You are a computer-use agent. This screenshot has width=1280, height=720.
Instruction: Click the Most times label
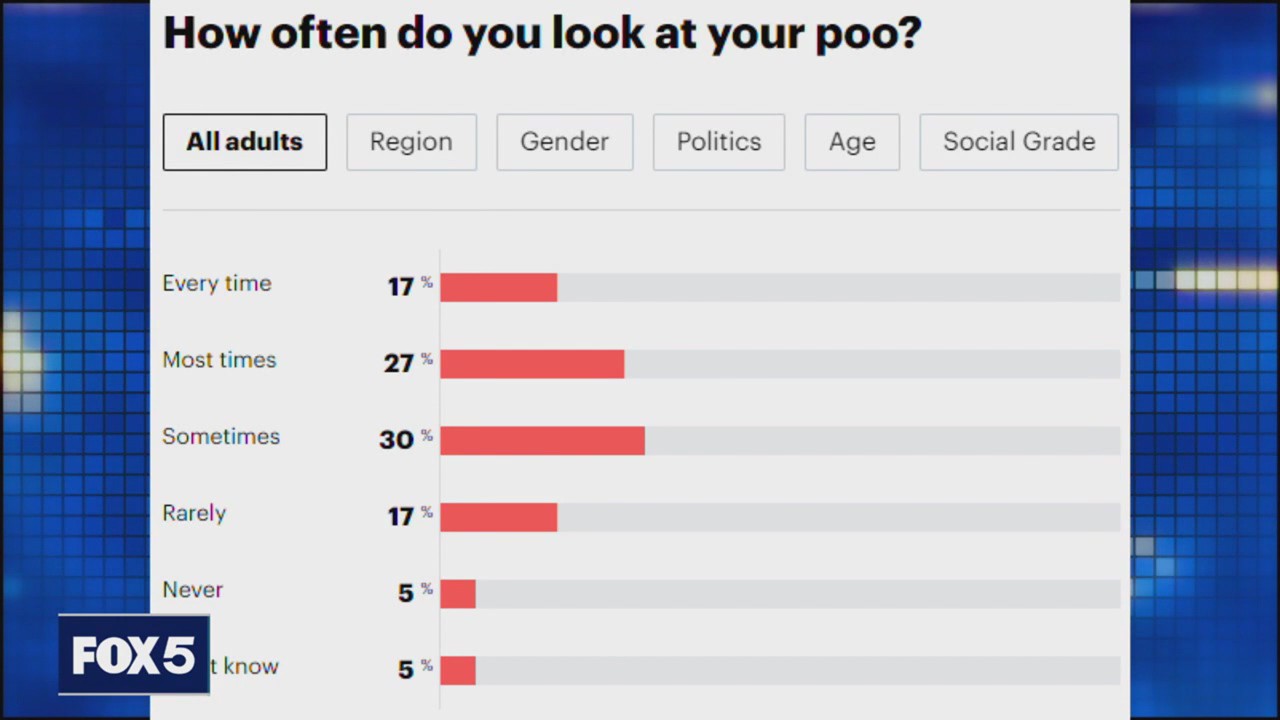pos(219,360)
